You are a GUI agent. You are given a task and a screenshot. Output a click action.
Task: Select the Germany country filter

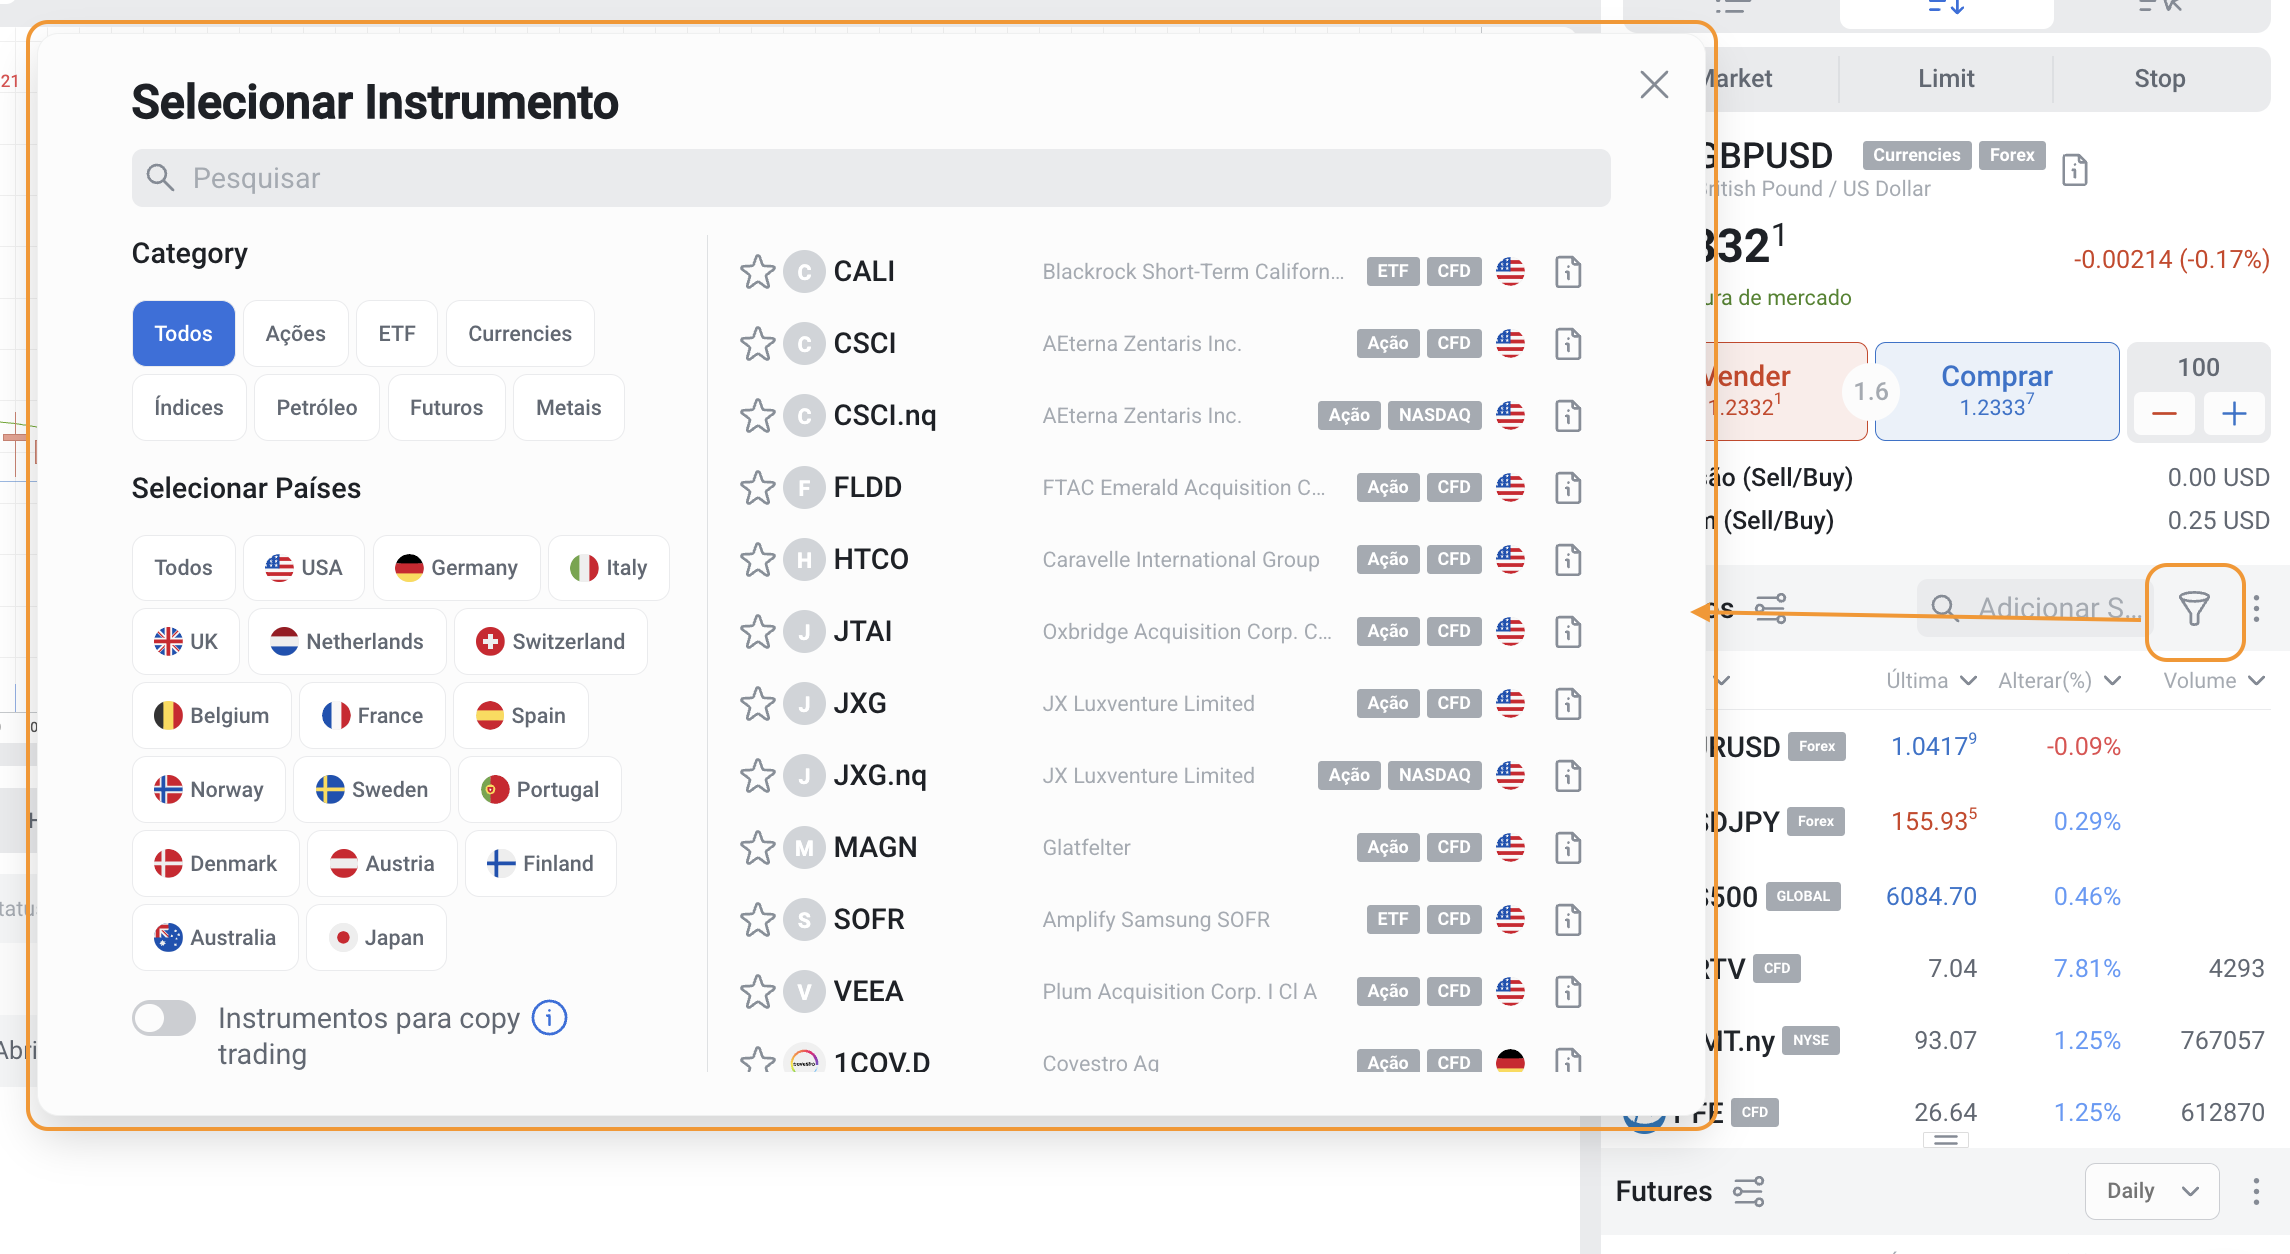click(456, 568)
